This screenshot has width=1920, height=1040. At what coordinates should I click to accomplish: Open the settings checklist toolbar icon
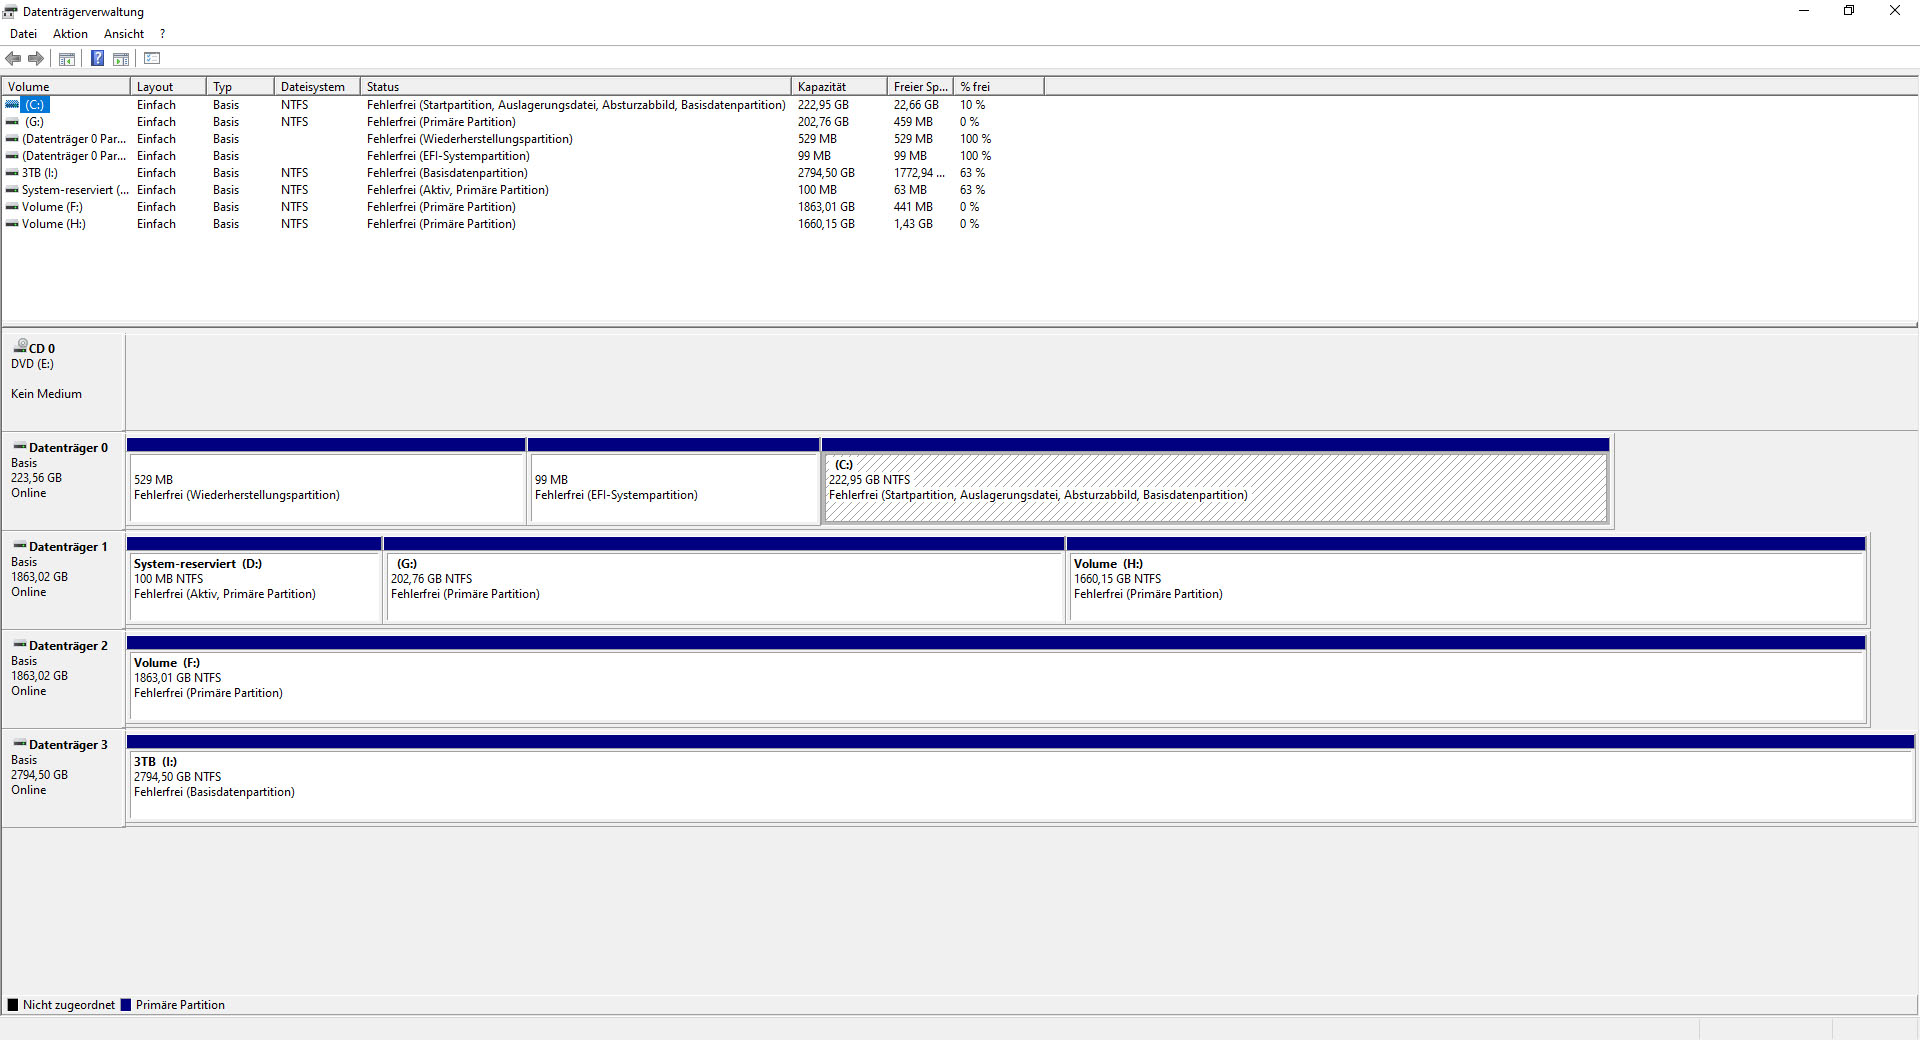(152, 58)
